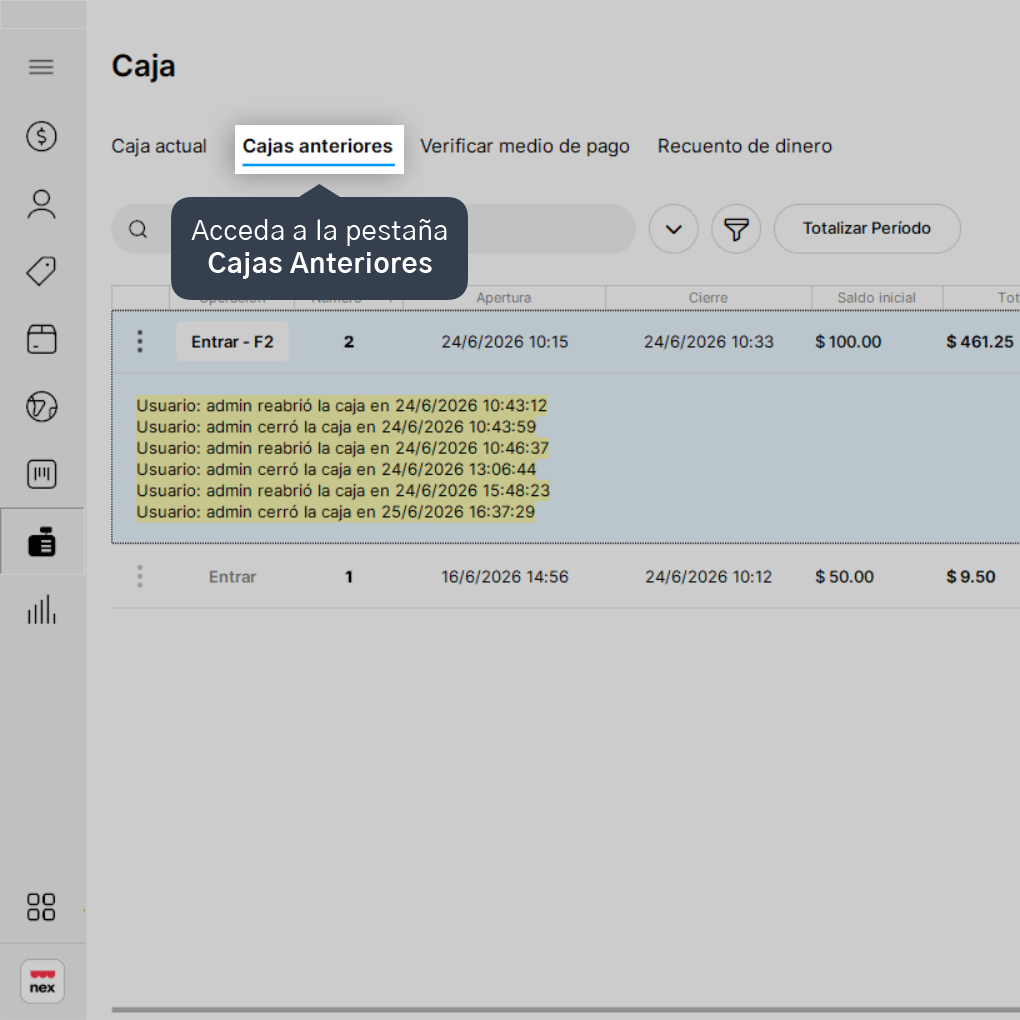
Task: Open the three-dot menu for box 1
Action: pos(140,576)
